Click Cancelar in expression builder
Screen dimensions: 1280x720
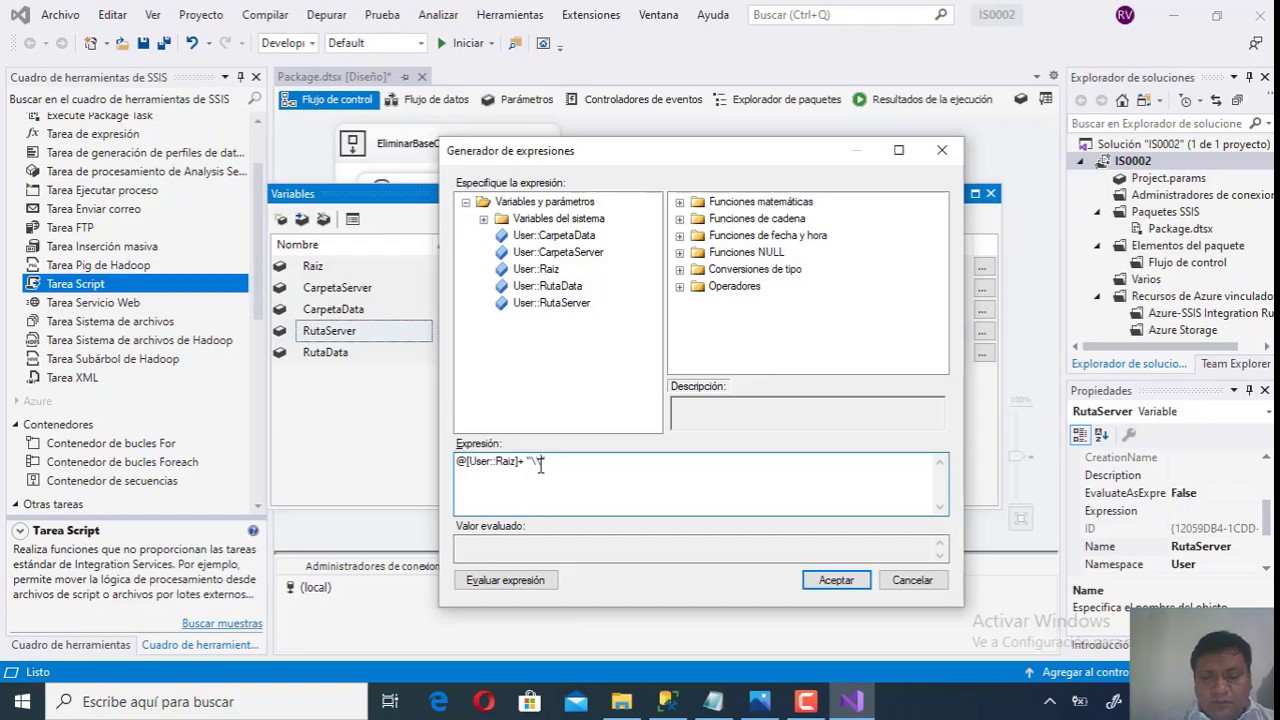[x=912, y=580]
